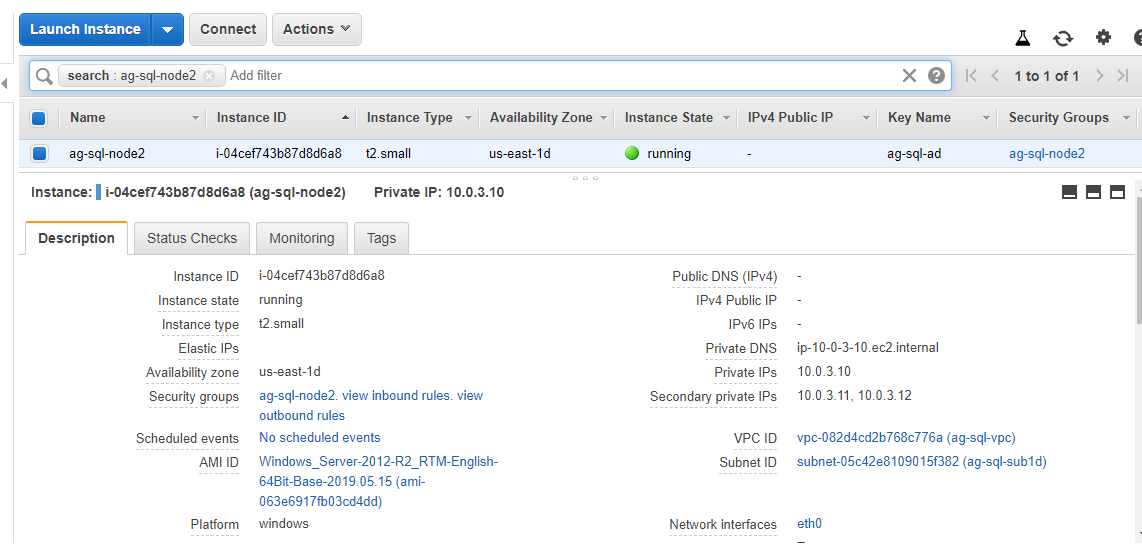The width and height of the screenshot is (1142, 544).
Task: Click the t2.small cell in the table
Action: 388,154
